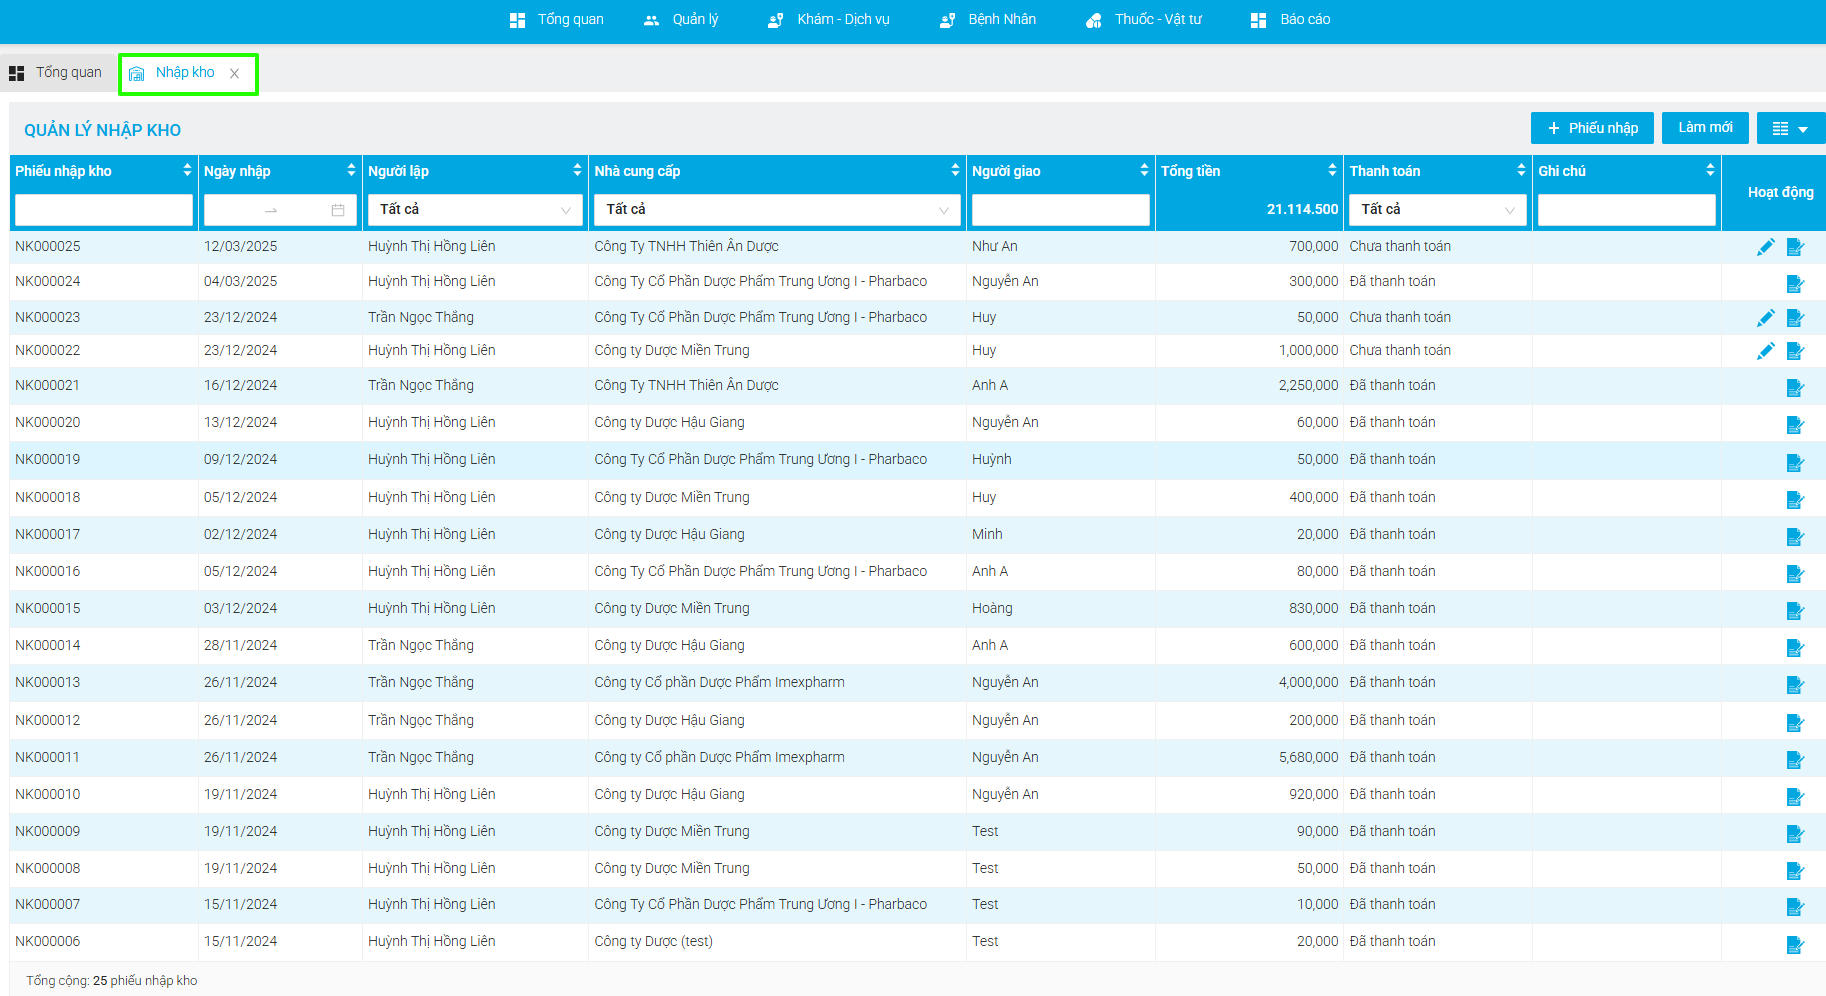1826x996 pixels.
Task: Click receipt code NK000013
Action: pos(48,683)
